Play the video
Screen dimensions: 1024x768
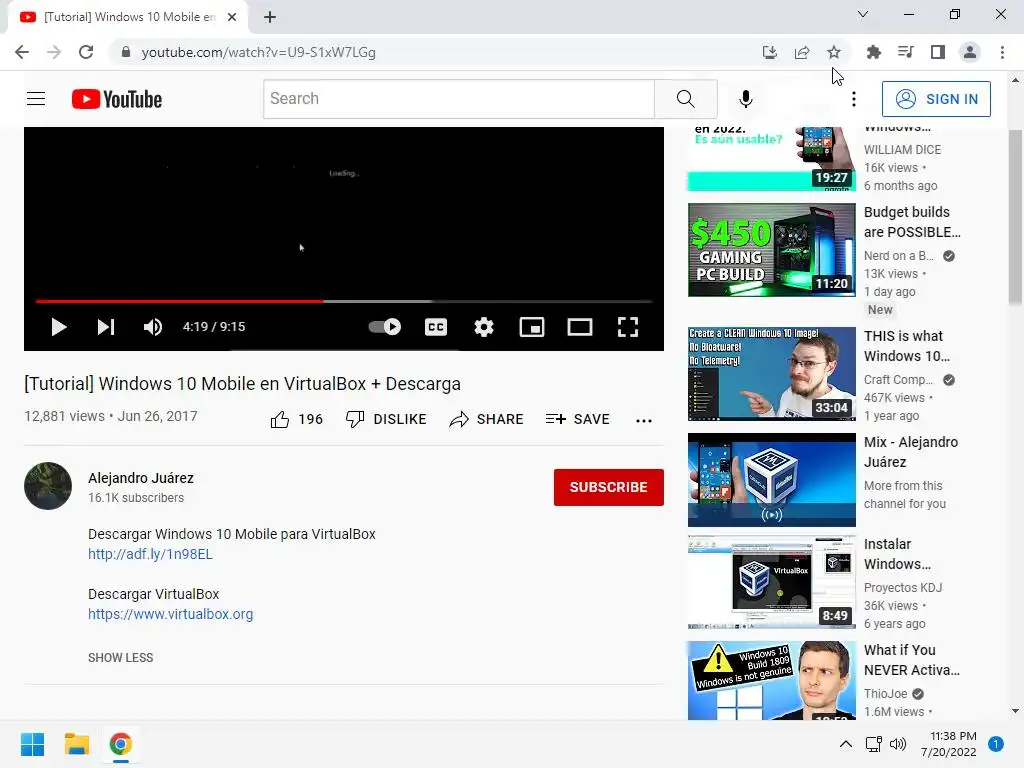(x=59, y=327)
